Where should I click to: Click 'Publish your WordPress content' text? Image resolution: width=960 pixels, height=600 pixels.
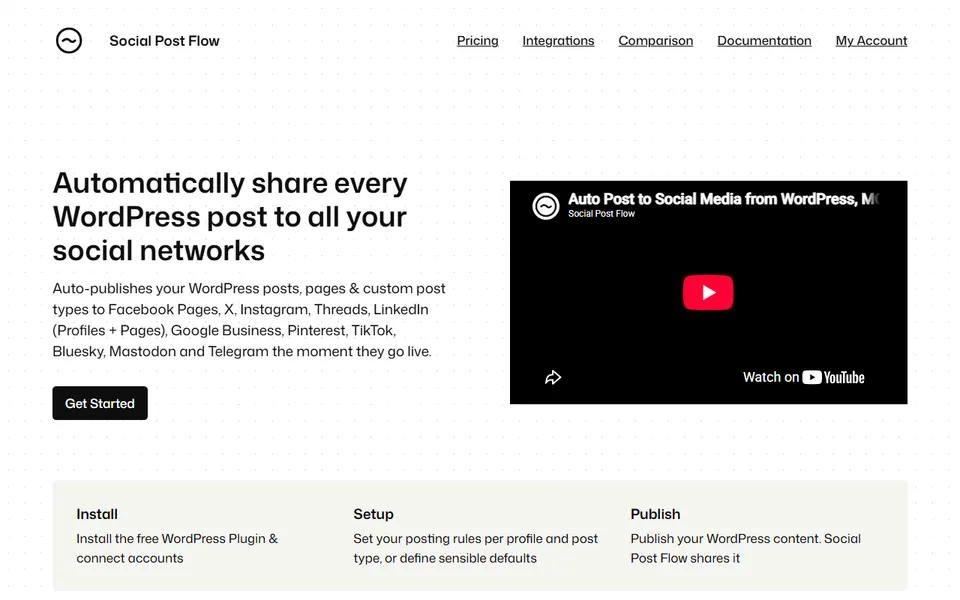tap(746, 549)
